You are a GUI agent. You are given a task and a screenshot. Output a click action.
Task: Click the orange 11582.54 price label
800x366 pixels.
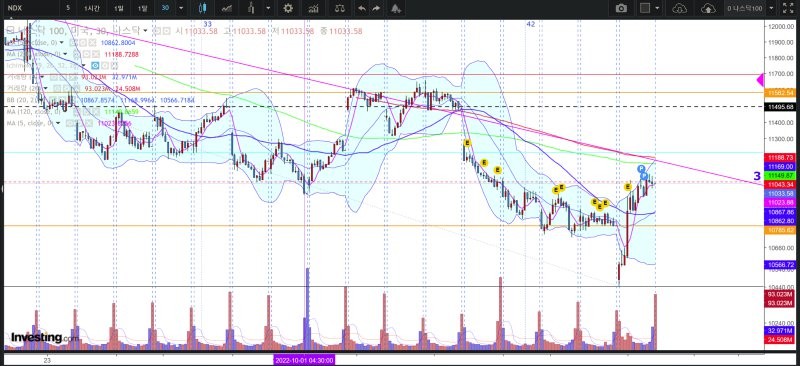click(x=780, y=92)
